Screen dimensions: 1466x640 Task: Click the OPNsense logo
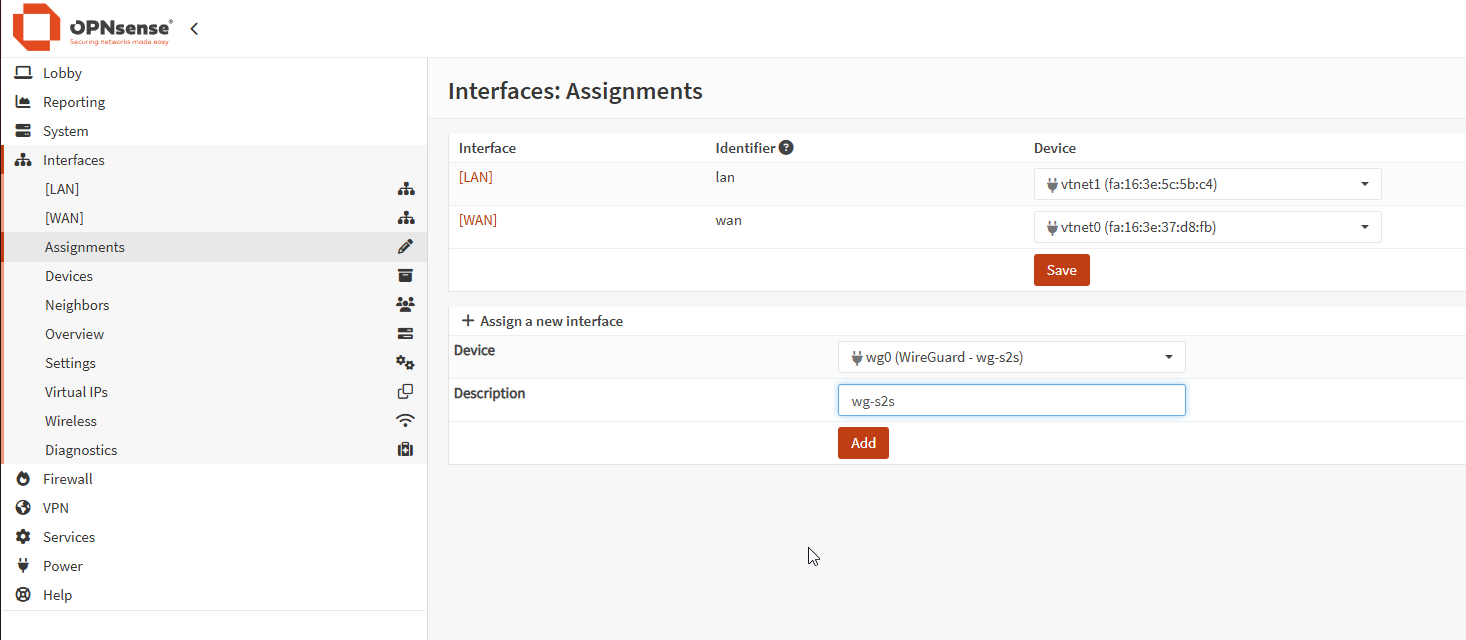tap(92, 28)
